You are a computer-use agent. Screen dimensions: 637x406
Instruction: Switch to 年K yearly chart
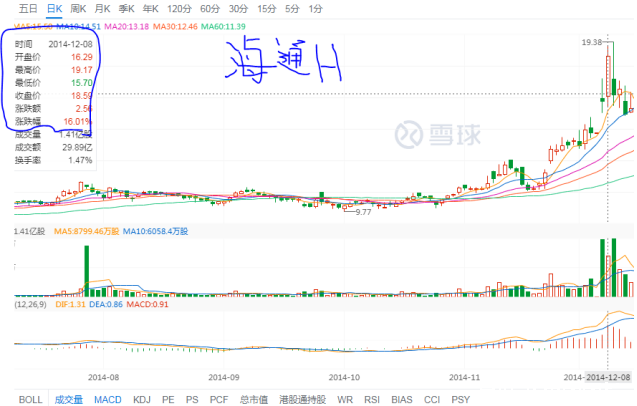151,9
